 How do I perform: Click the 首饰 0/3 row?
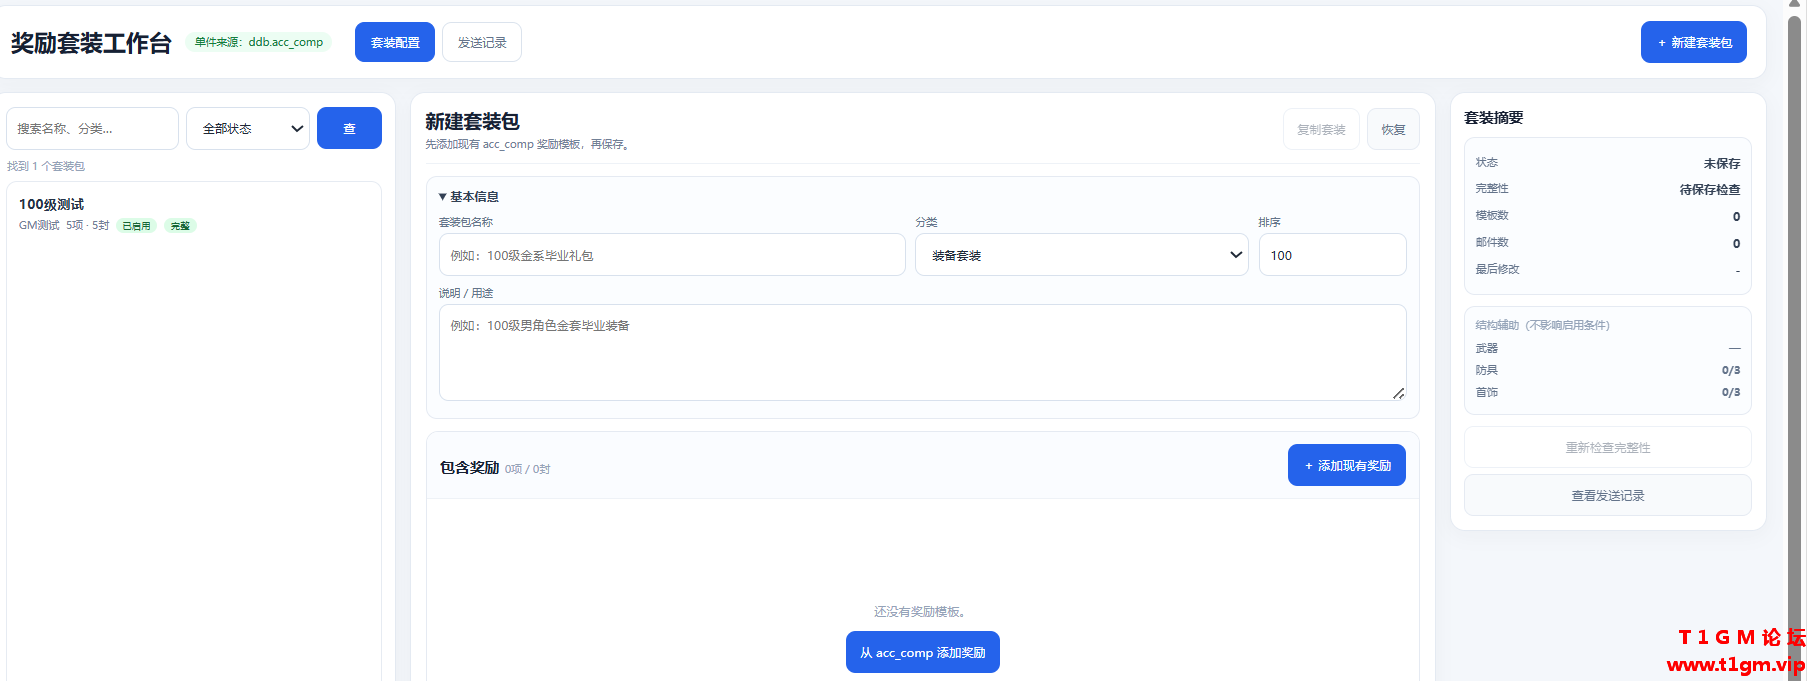pos(1608,392)
